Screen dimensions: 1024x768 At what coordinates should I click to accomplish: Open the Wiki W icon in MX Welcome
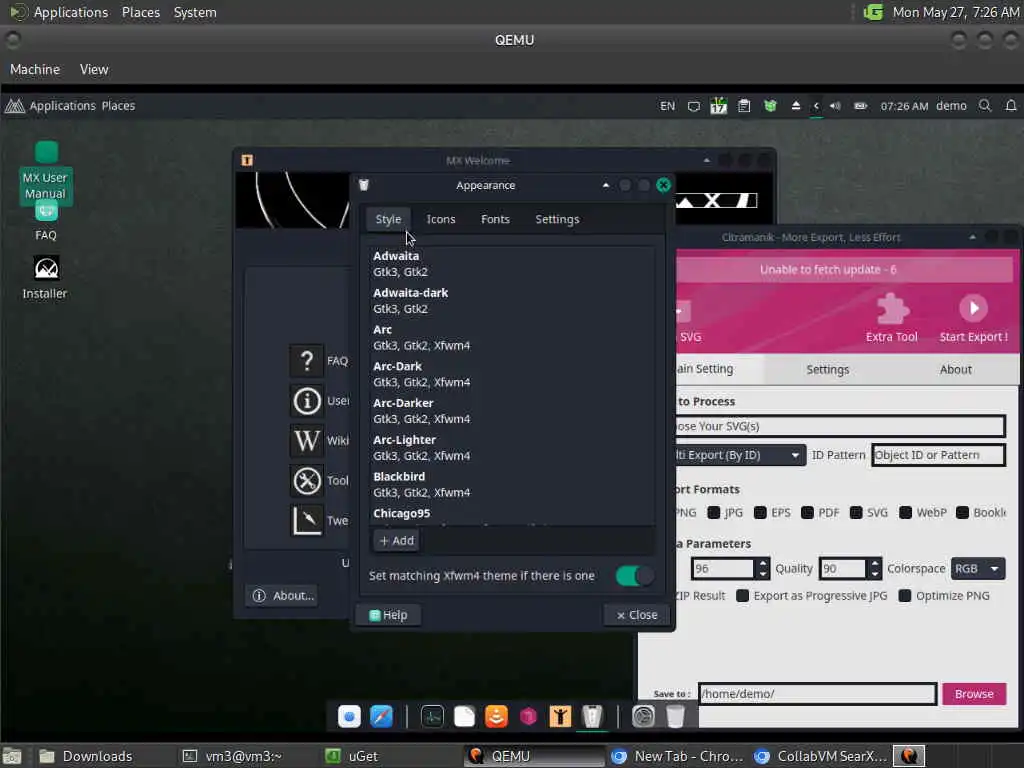pos(306,440)
